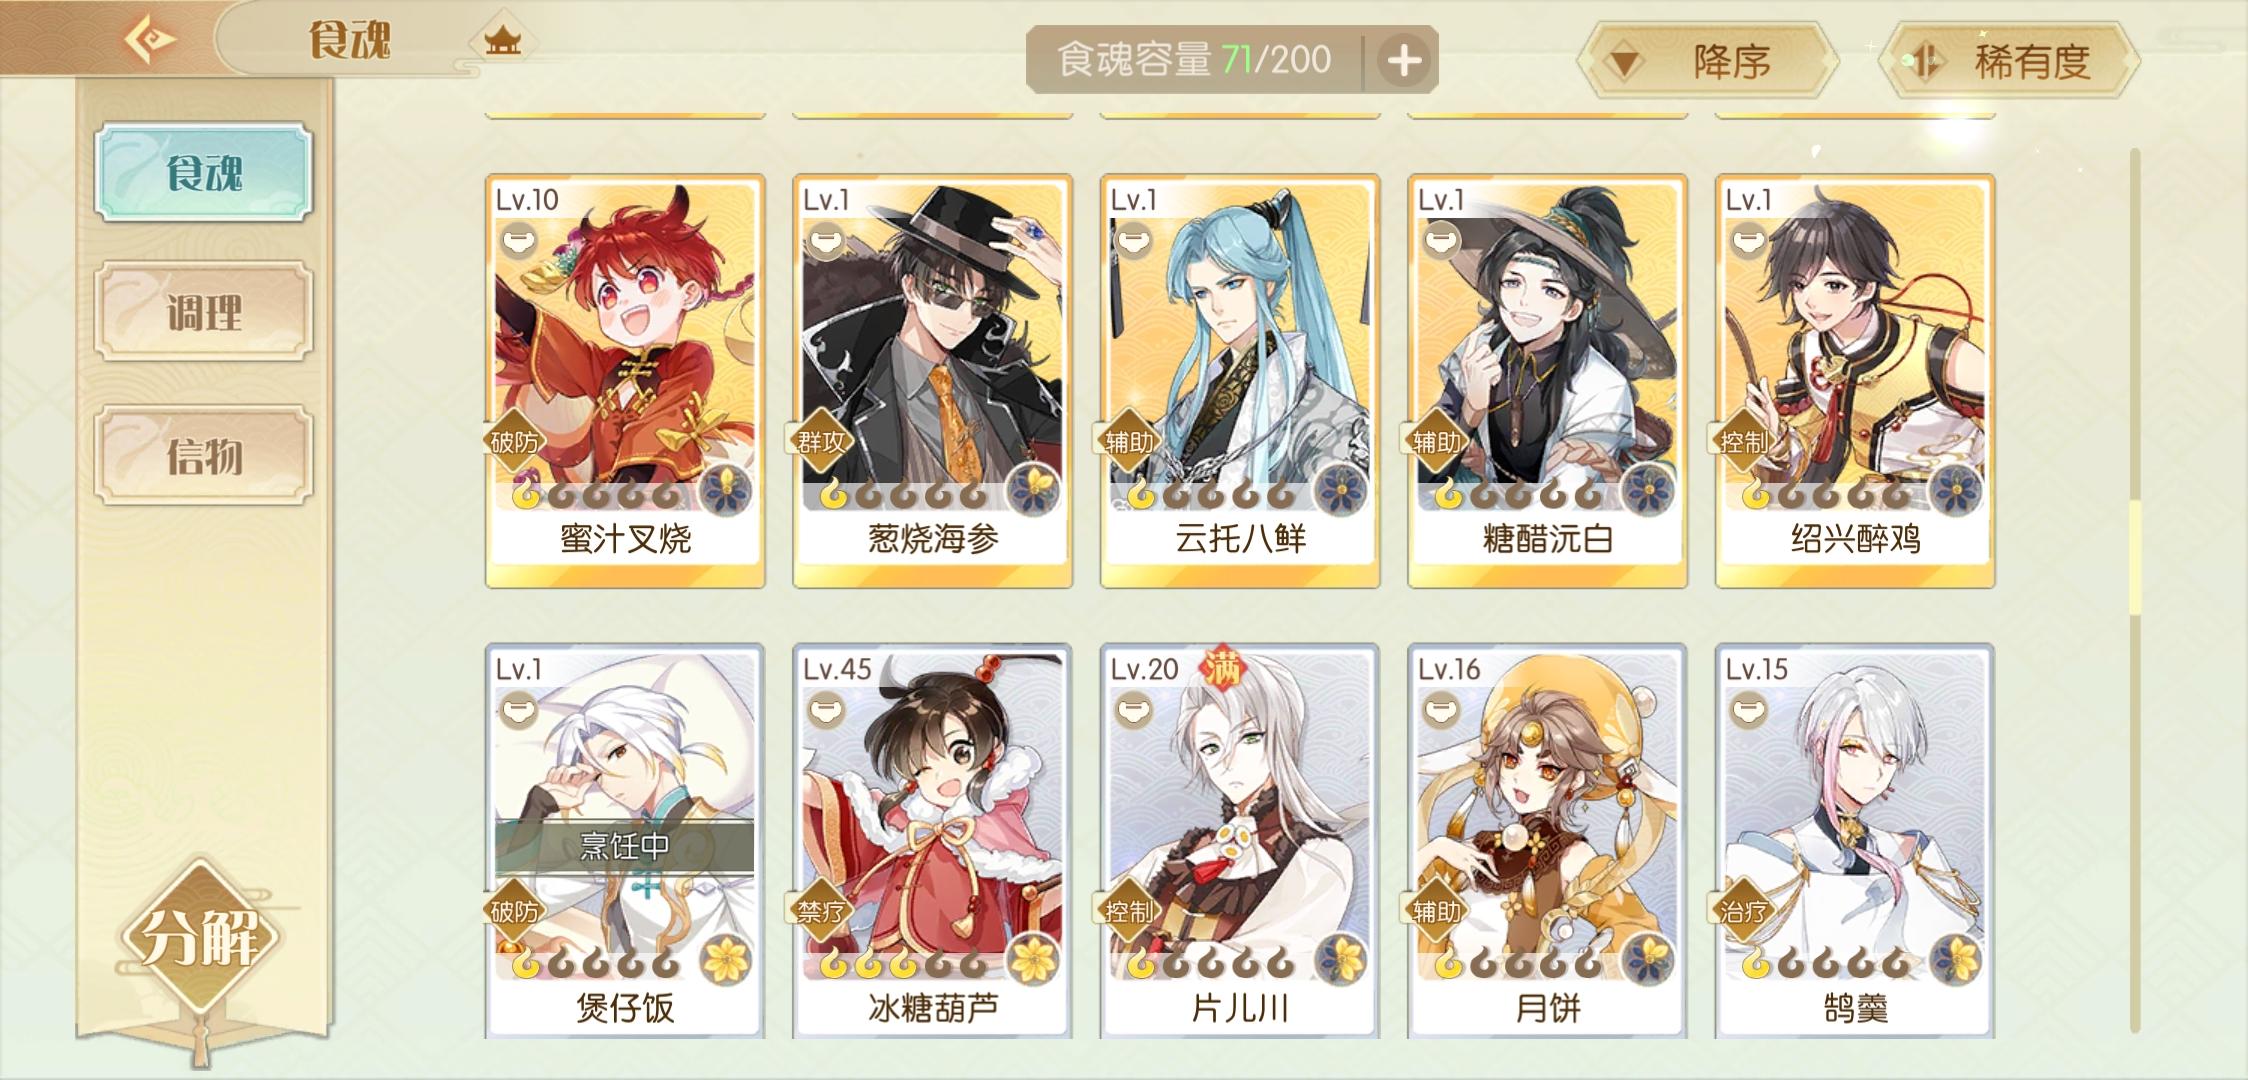This screenshot has height=1080, width=2248.
Task: Select the 糖醋沅白 card
Action: [1547, 381]
